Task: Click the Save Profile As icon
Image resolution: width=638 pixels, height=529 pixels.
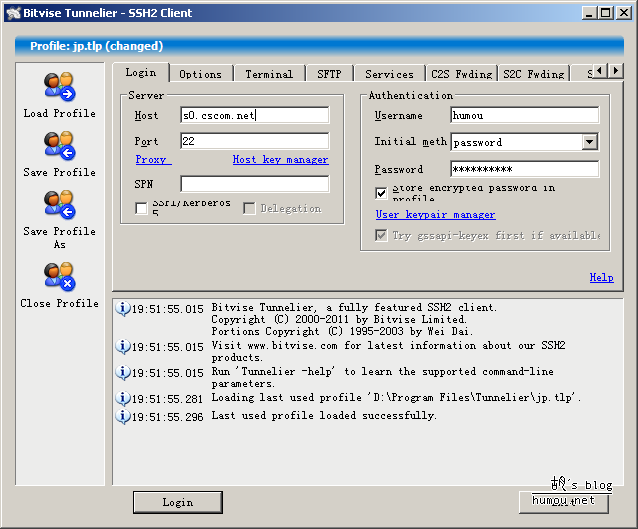Action: (x=60, y=205)
